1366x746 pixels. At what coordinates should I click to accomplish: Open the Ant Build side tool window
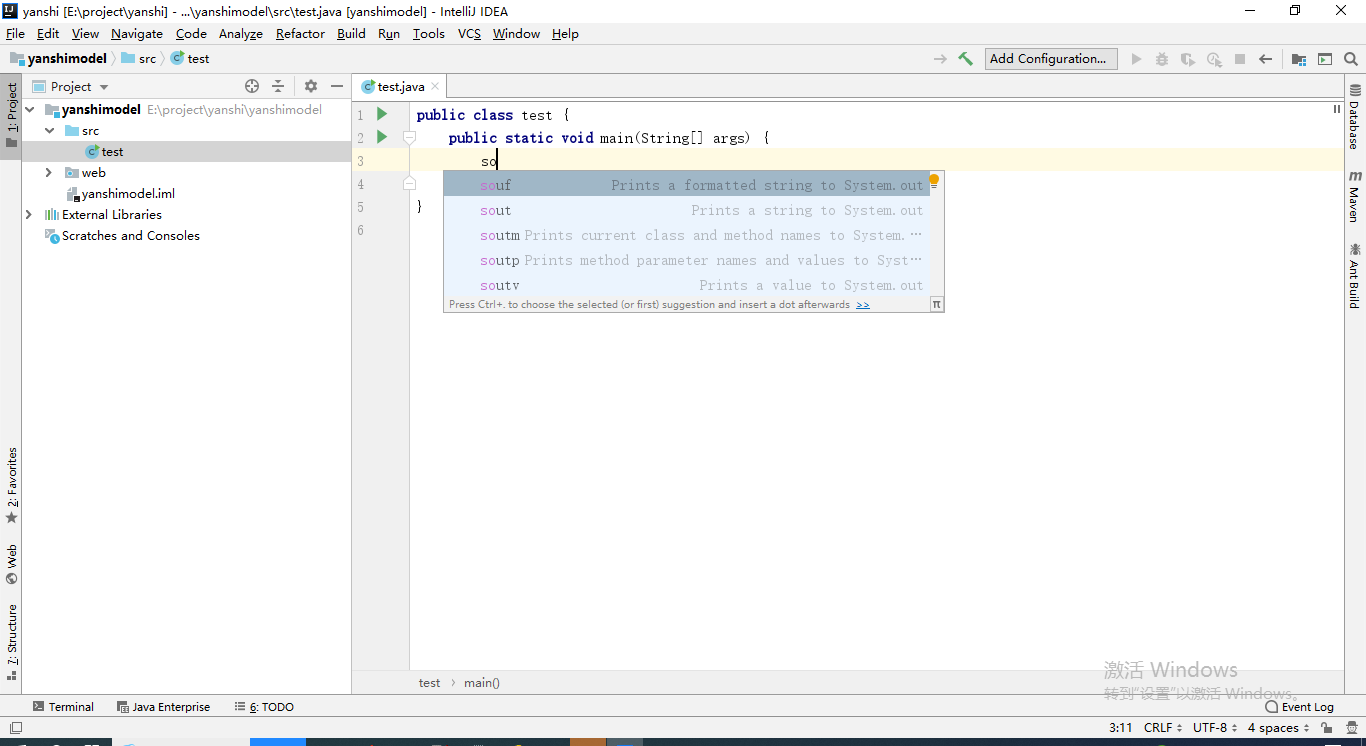pyautogui.click(x=1355, y=275)
